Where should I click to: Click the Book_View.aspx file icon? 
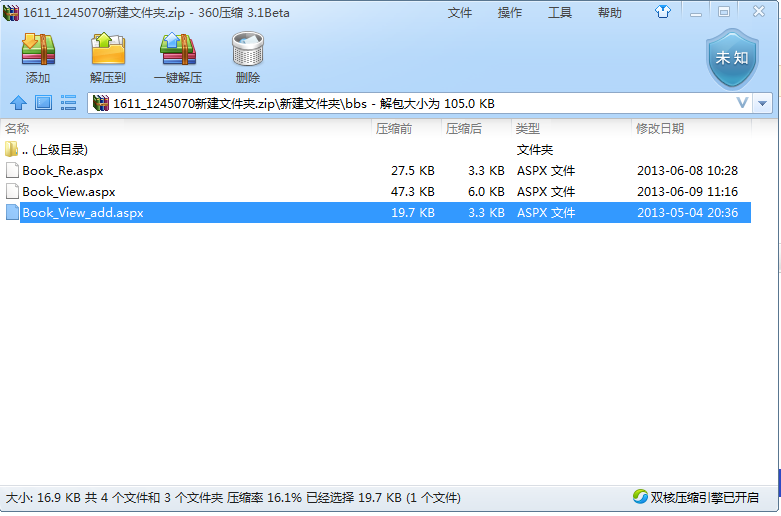click(12, 191)
